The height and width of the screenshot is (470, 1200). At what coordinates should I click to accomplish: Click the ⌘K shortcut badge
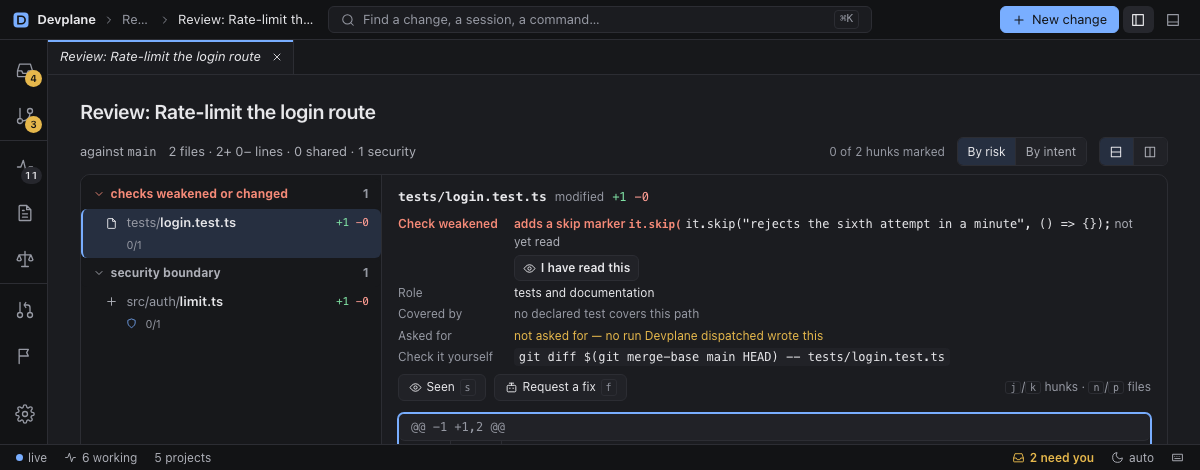click(x=846, y=19)
